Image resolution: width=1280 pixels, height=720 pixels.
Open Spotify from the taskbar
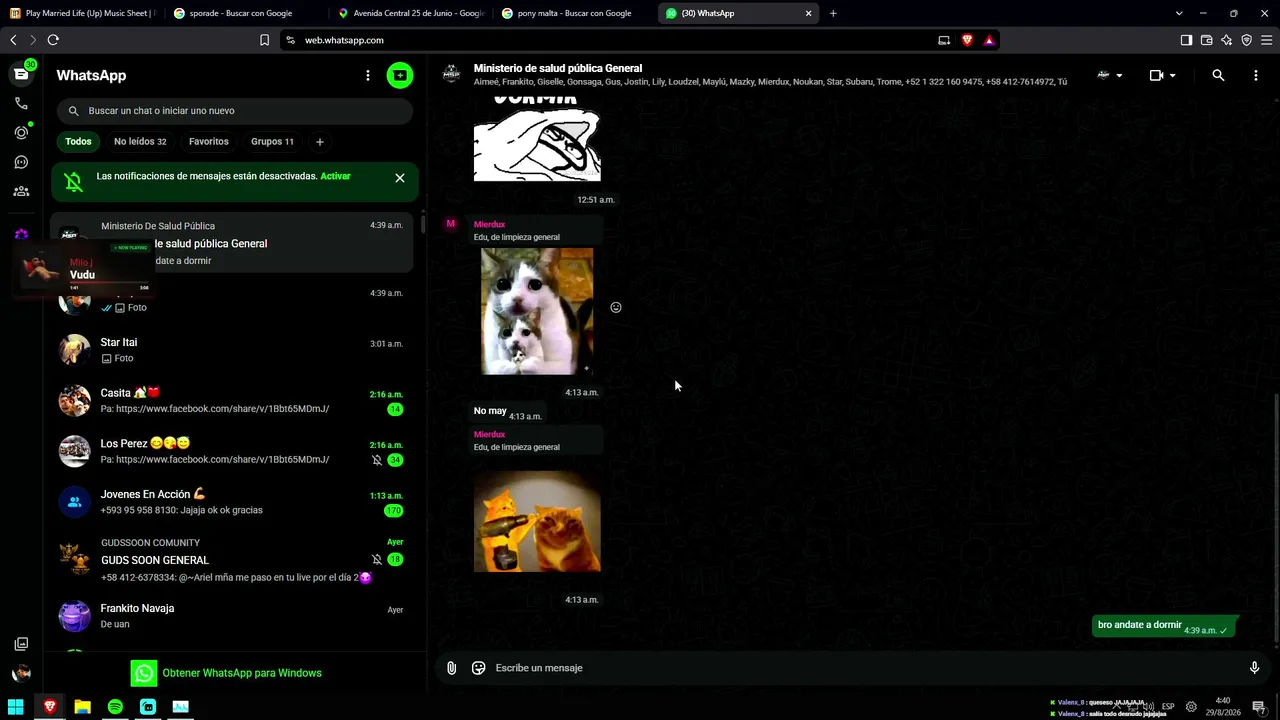pos(115,707)
